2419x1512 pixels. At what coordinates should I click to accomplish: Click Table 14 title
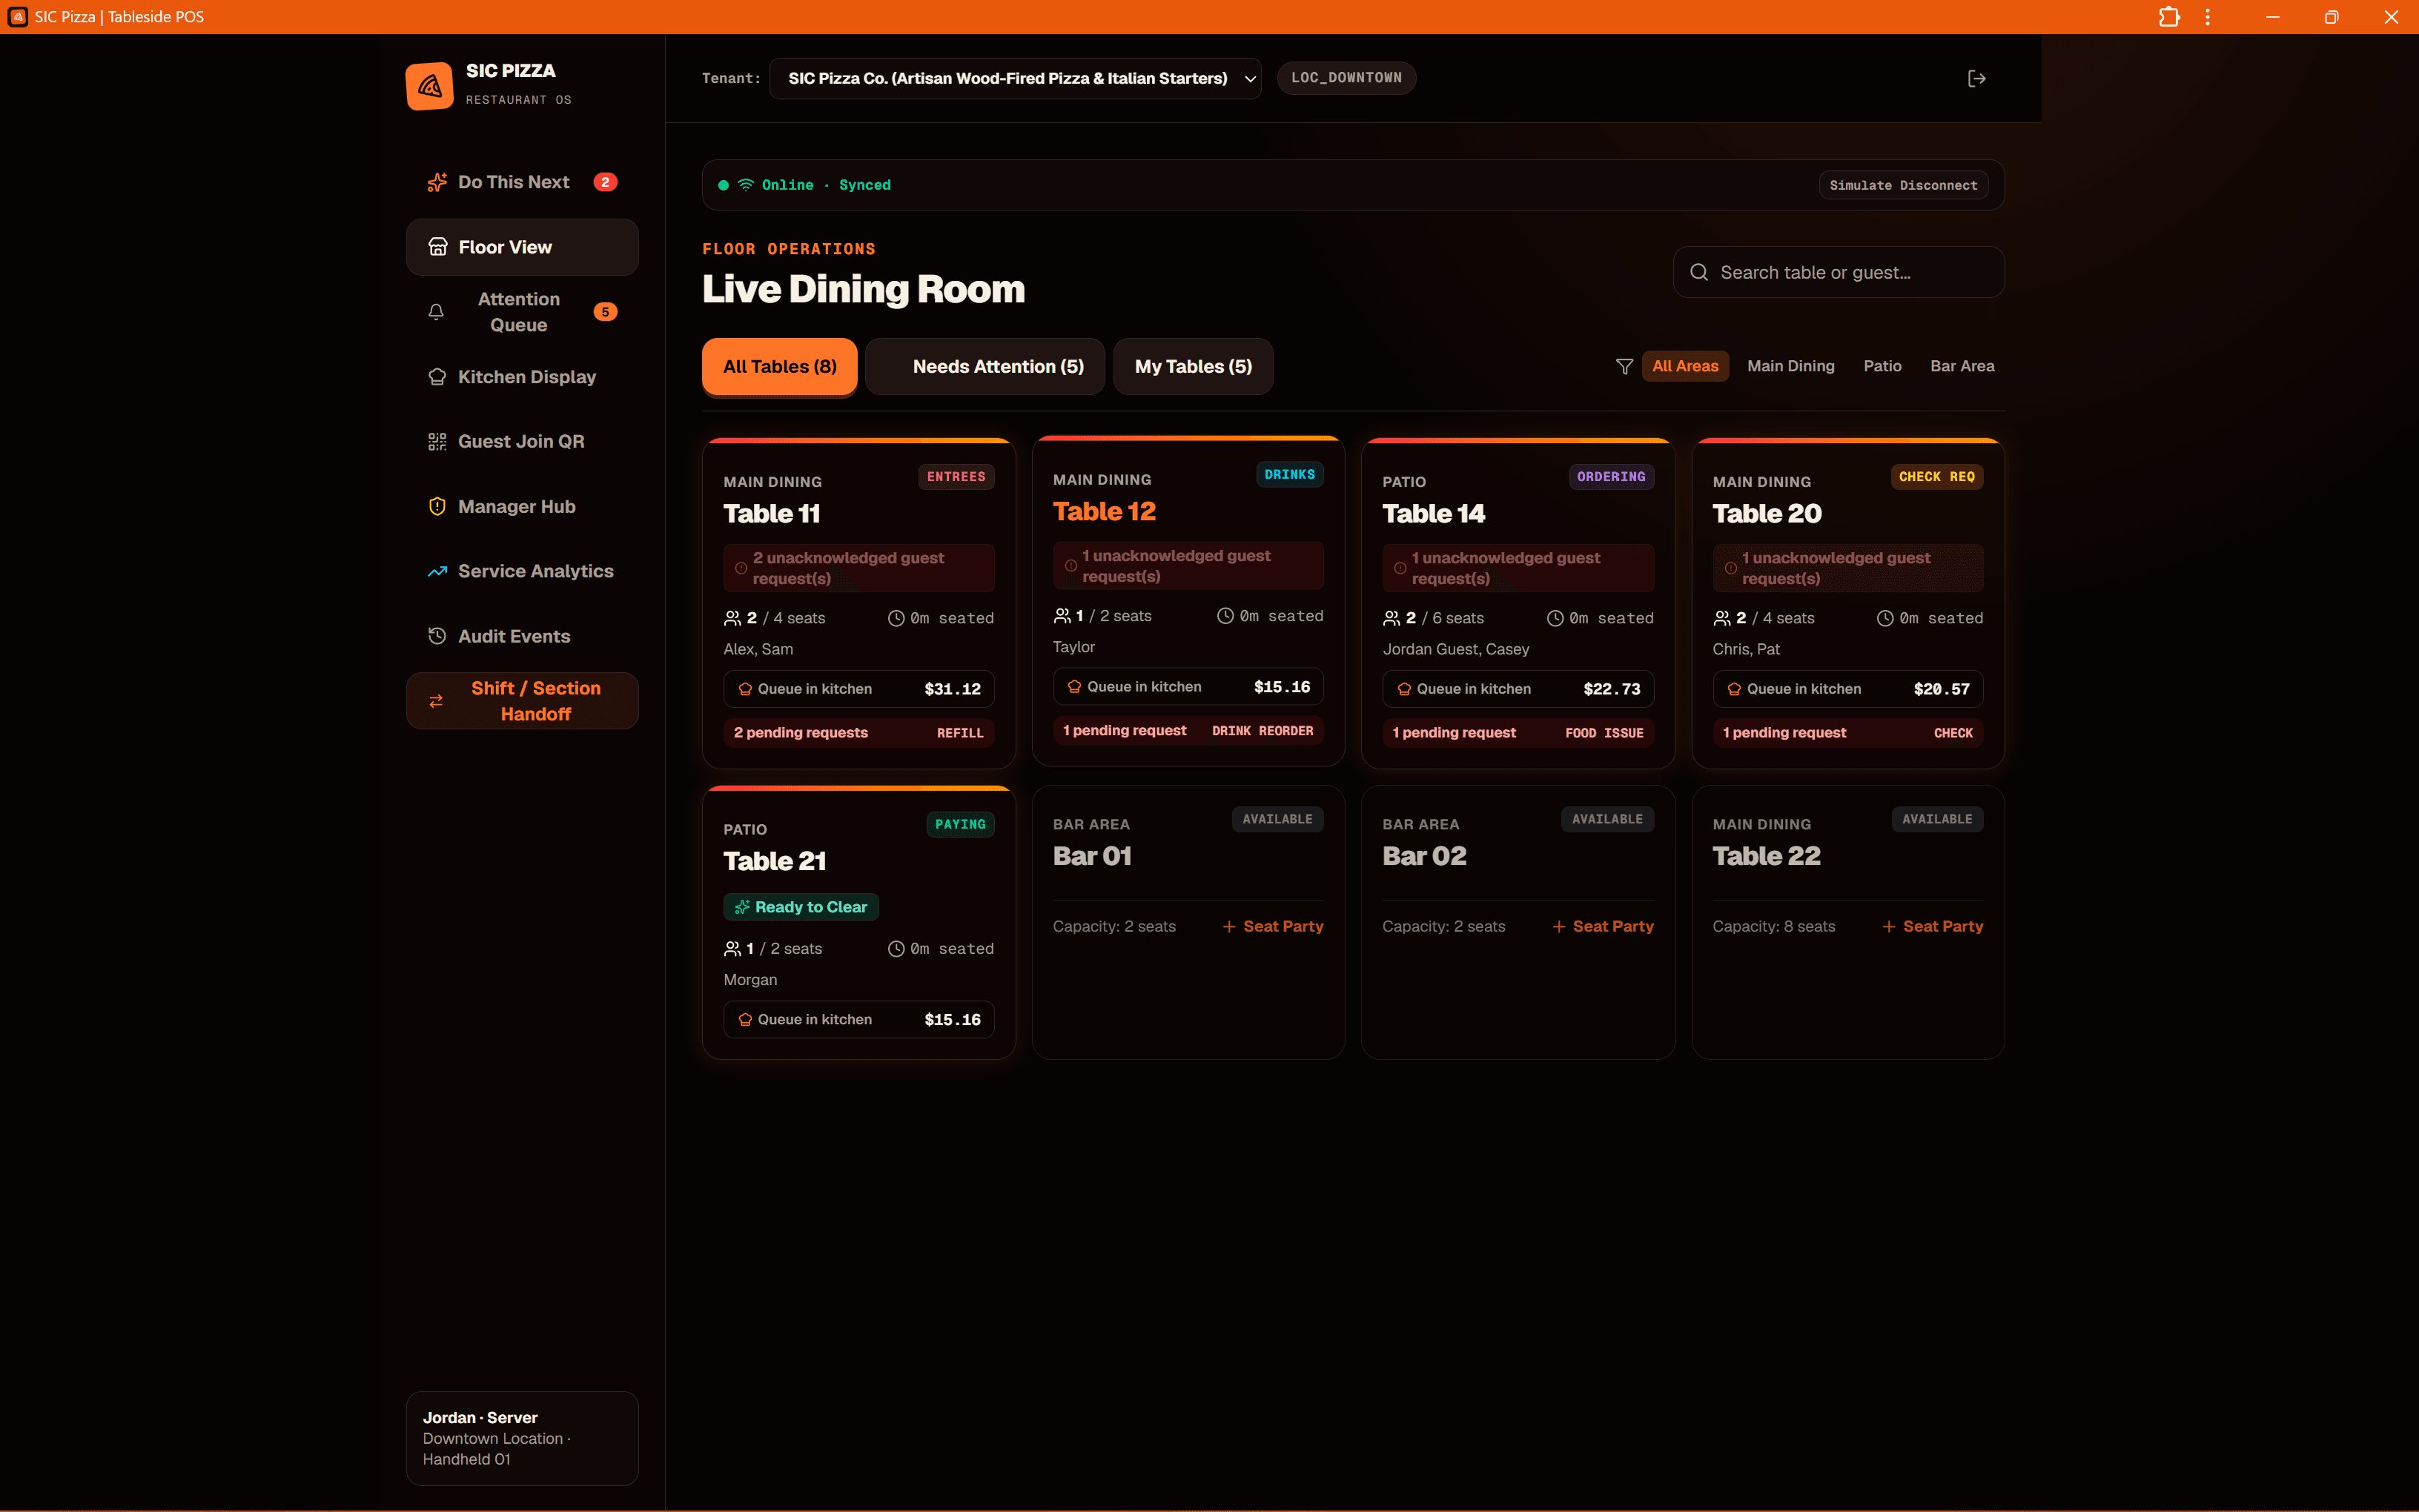[1433, 514]
